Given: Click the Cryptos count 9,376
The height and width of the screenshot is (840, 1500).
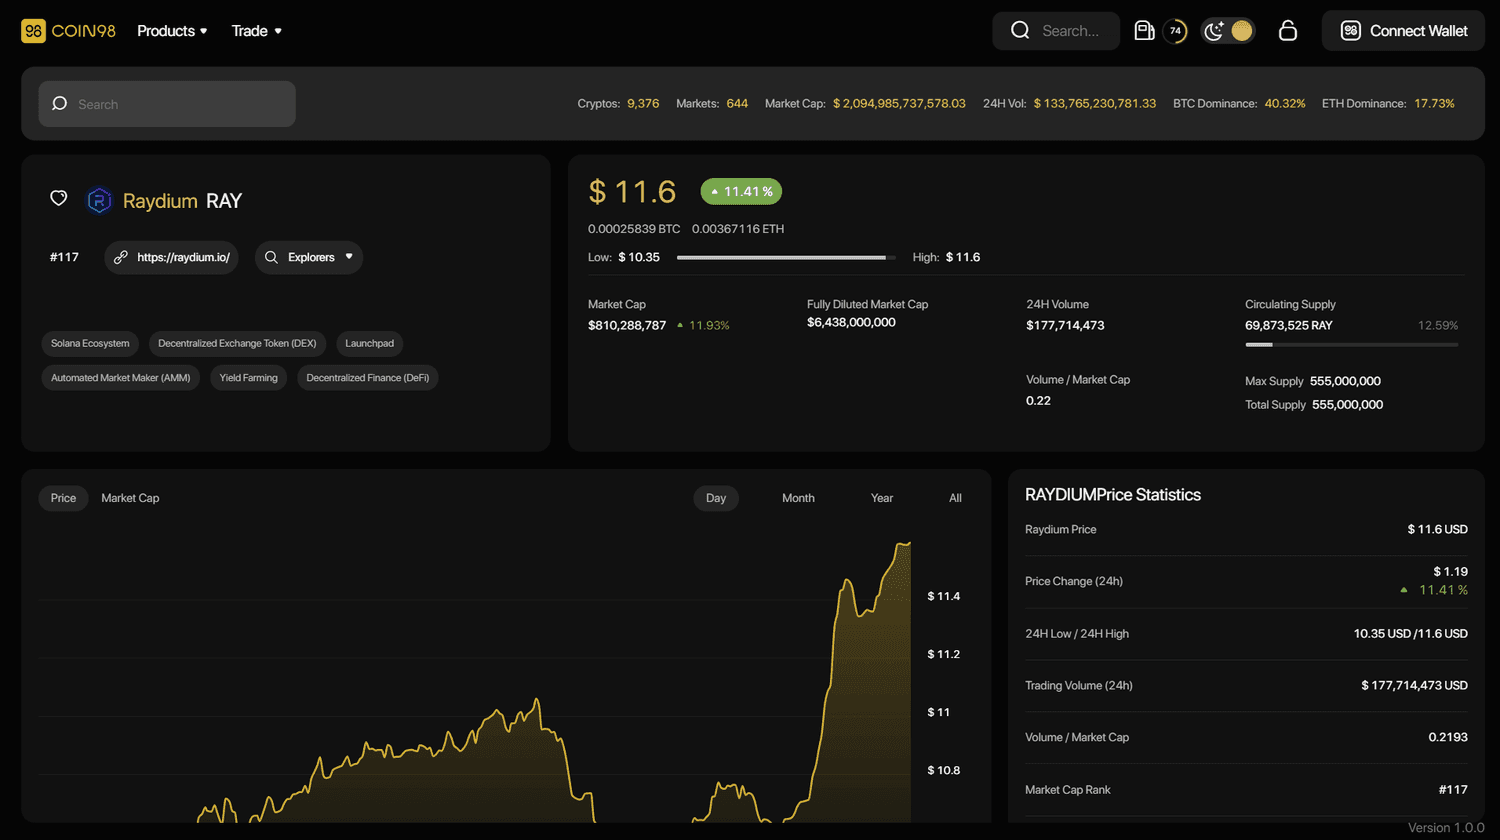Looking at the screenshot, I should (x=643, y=103).
